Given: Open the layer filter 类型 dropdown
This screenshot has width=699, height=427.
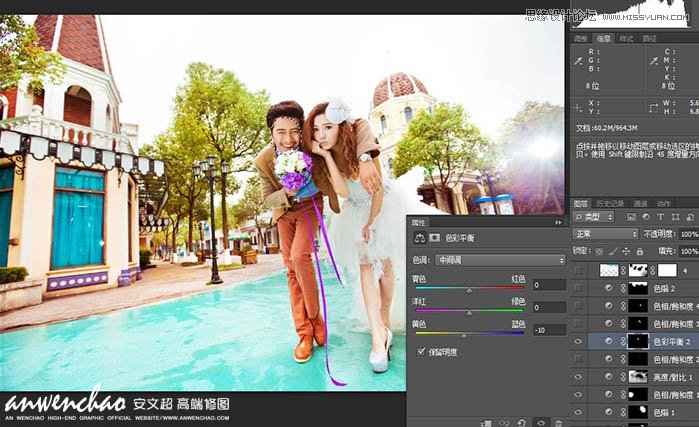Looking at the screenshot, I should point(598,217).
